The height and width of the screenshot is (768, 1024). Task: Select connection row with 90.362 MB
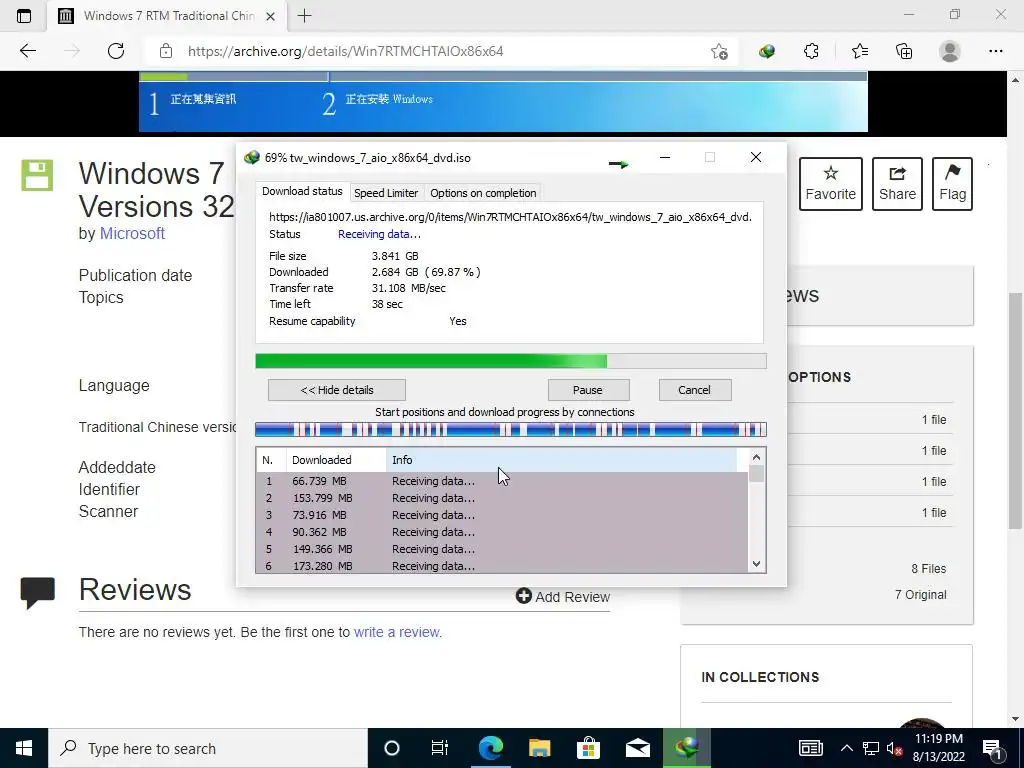502,532
